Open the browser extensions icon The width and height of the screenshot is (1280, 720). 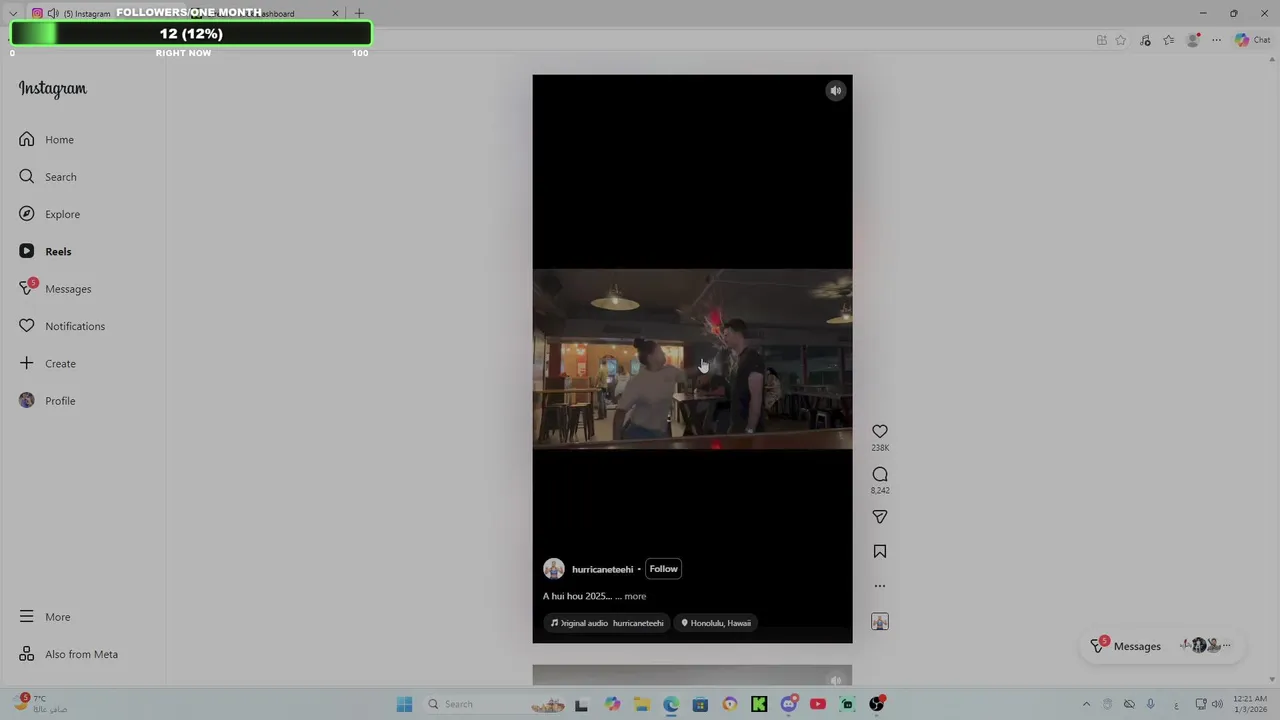(x=1145, y=40)
